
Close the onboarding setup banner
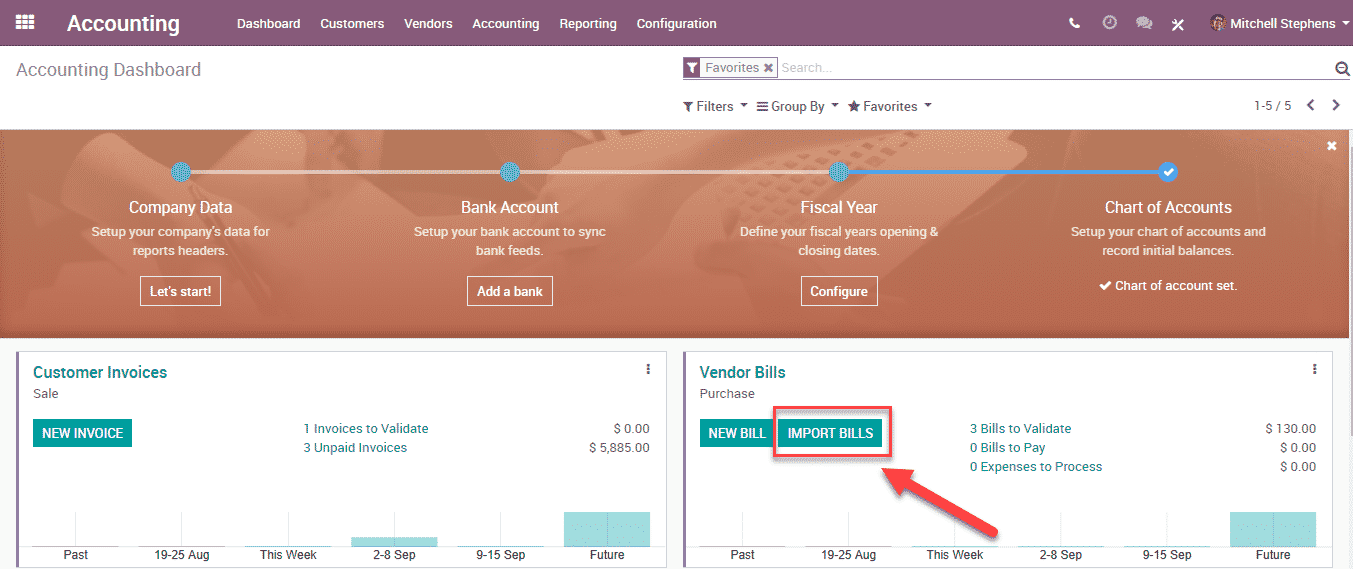coord(1331,146)
